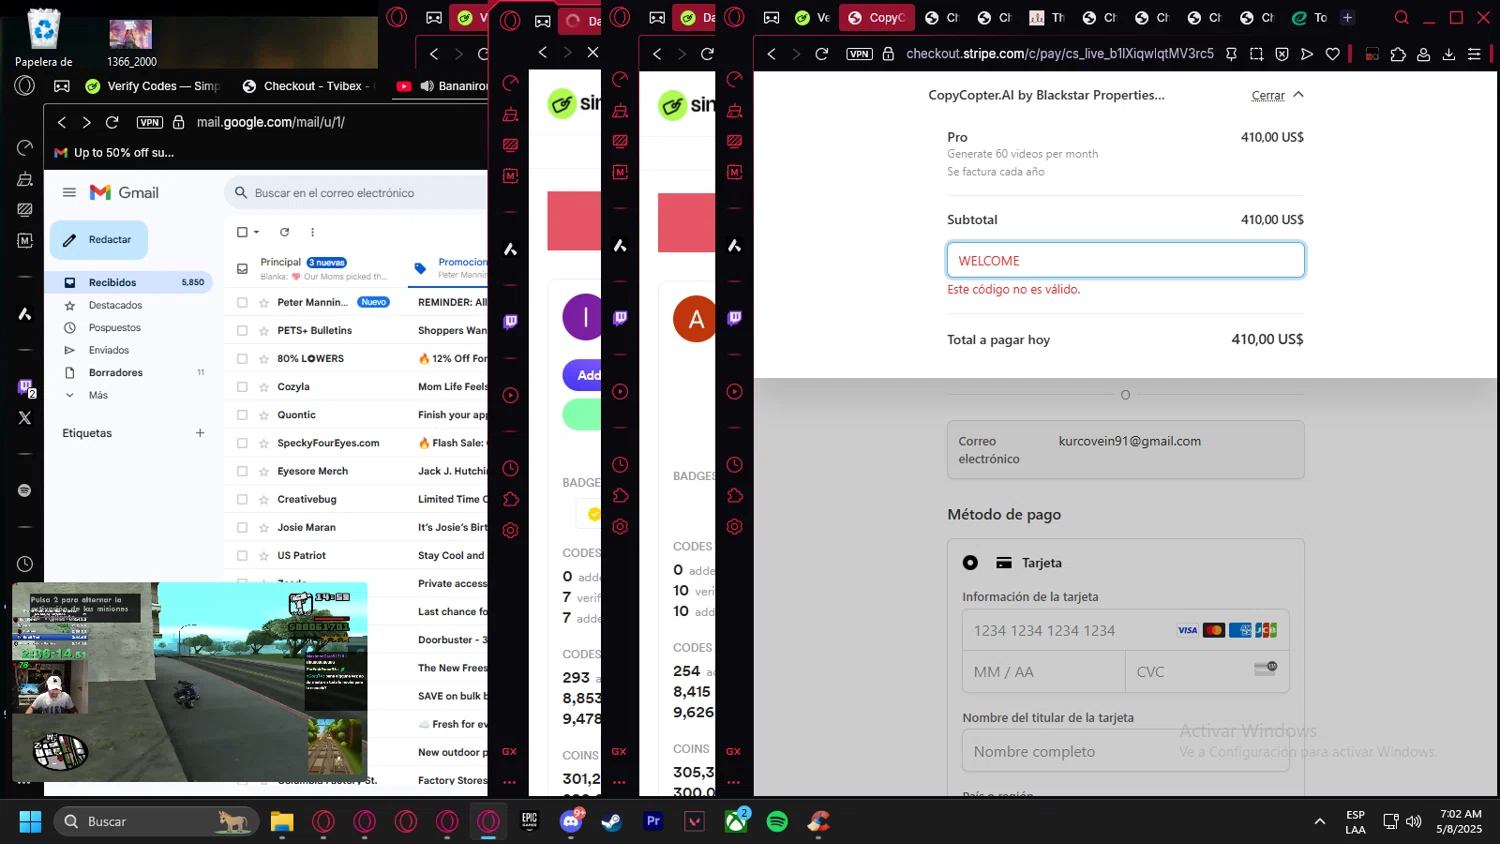Viewport: 1500px width, 844px height.
Task: Open the X (Twitter) sidebar icon
Action: (x=25, y=418)
